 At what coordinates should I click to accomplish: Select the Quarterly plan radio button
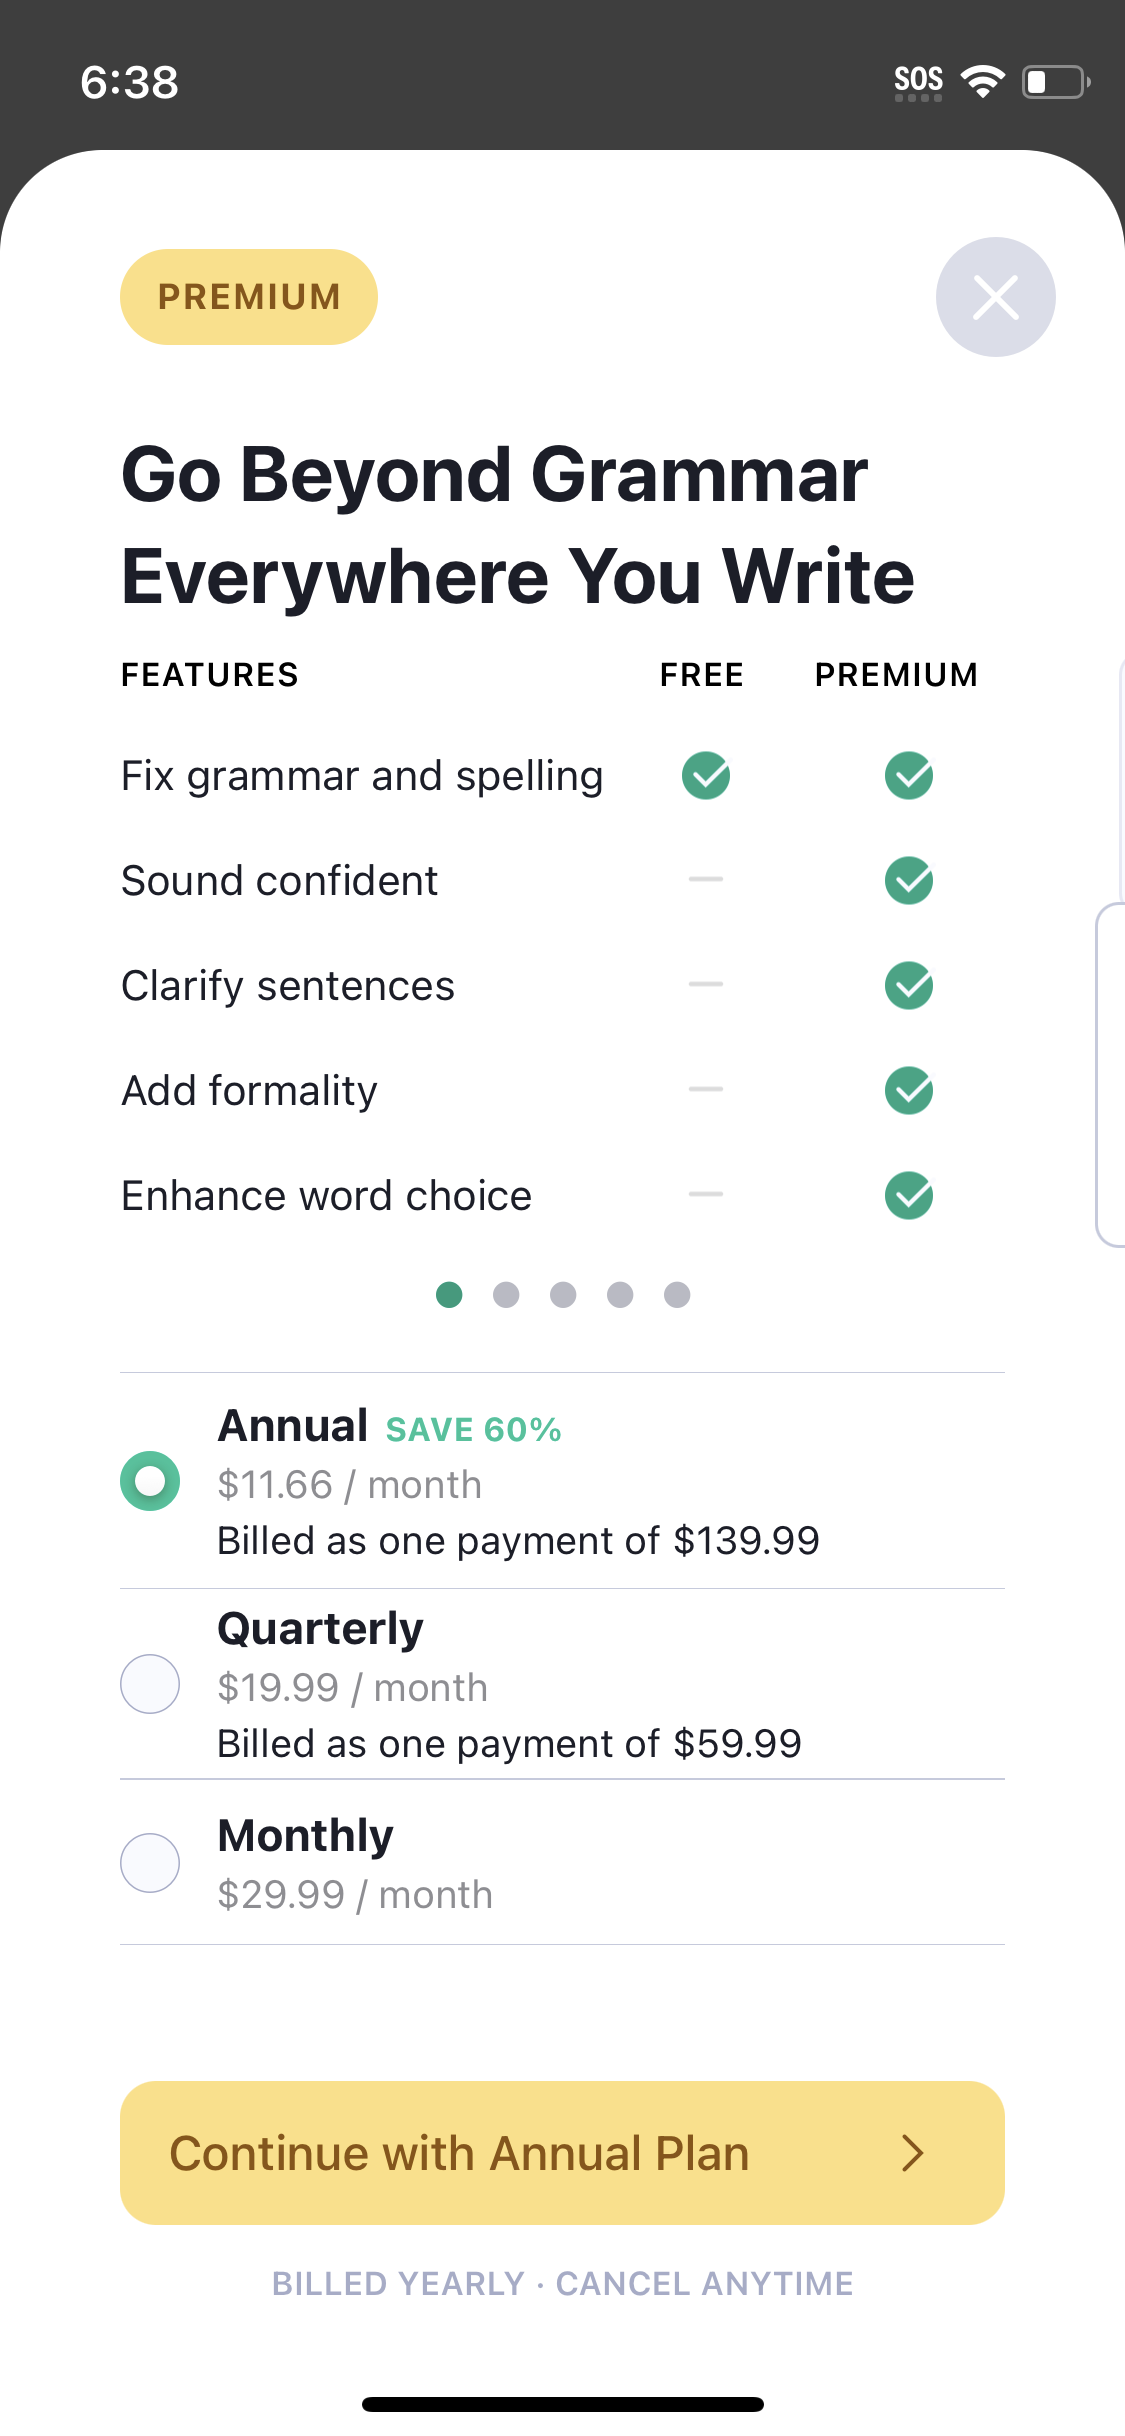click(x=150, y=1684)
